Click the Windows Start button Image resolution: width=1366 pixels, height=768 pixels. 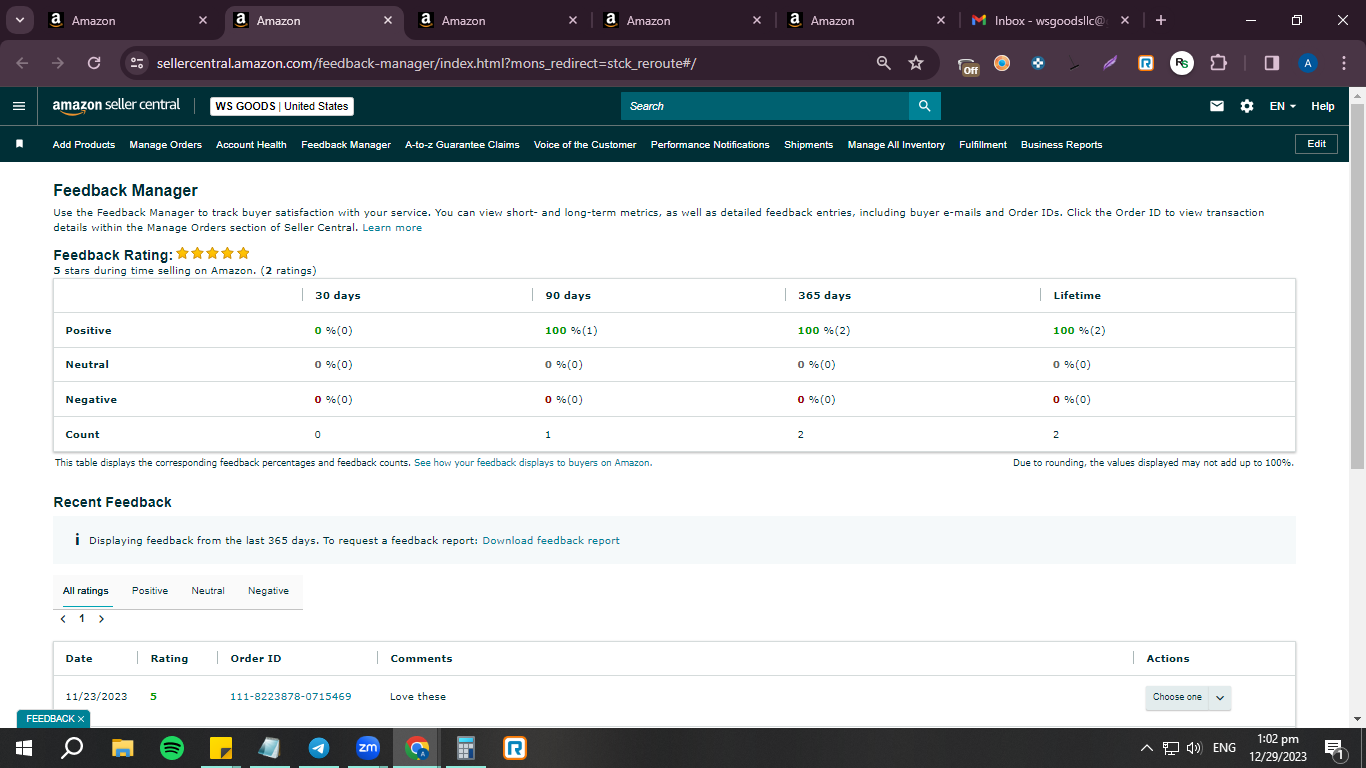click(24, 747)
